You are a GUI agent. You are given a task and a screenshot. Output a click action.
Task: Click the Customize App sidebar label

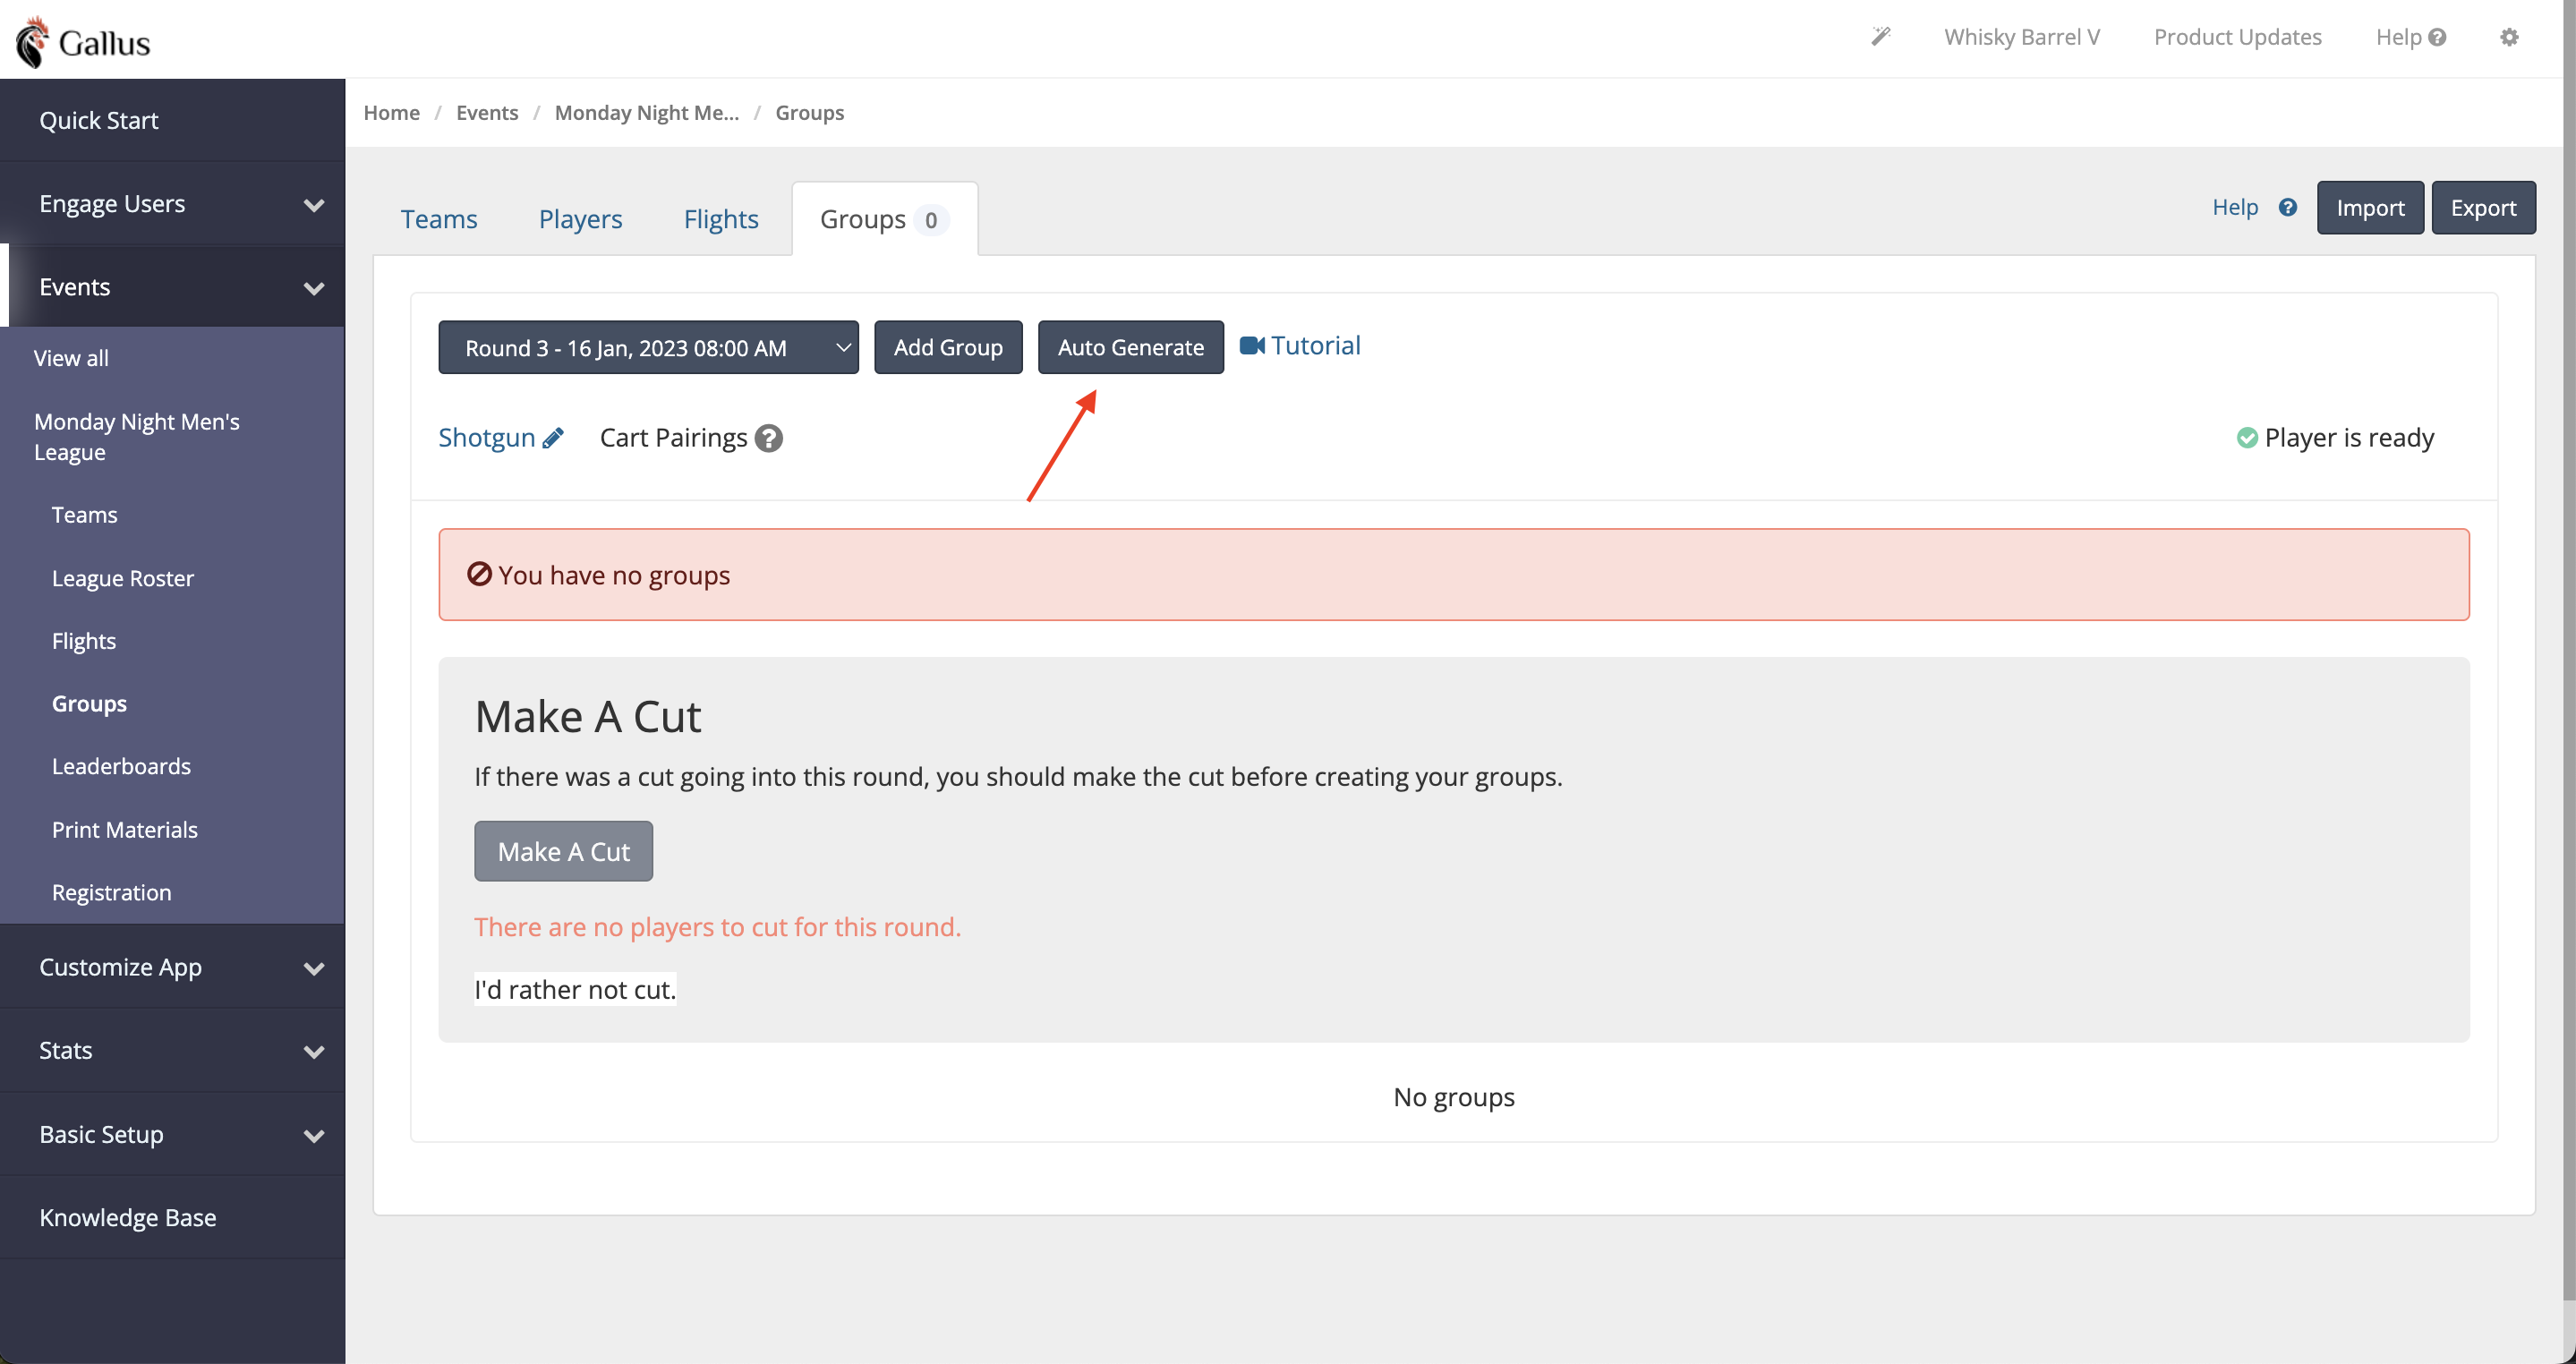pyautogui.click(x=120, y=967)
